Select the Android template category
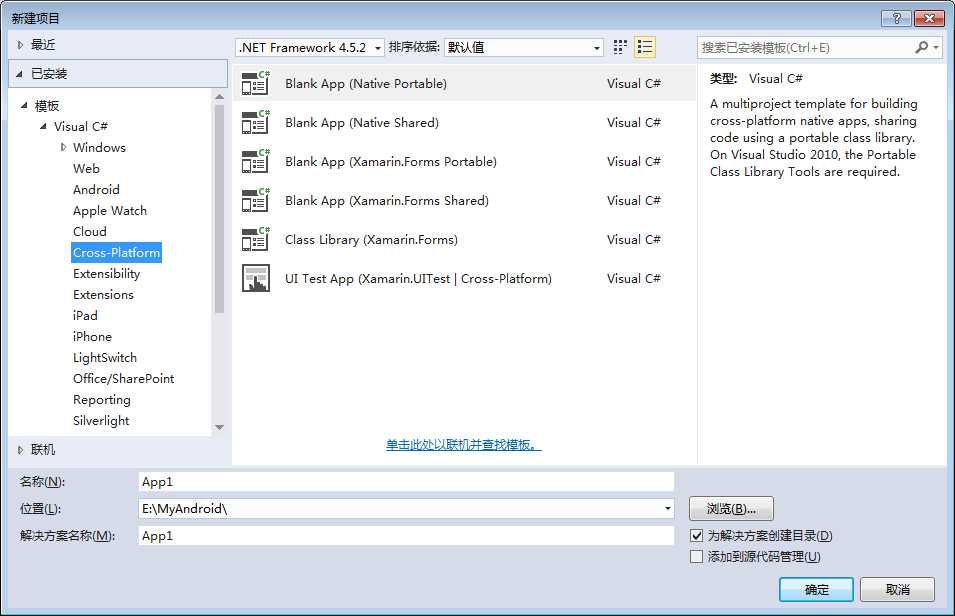 click(x=96, y=189)
